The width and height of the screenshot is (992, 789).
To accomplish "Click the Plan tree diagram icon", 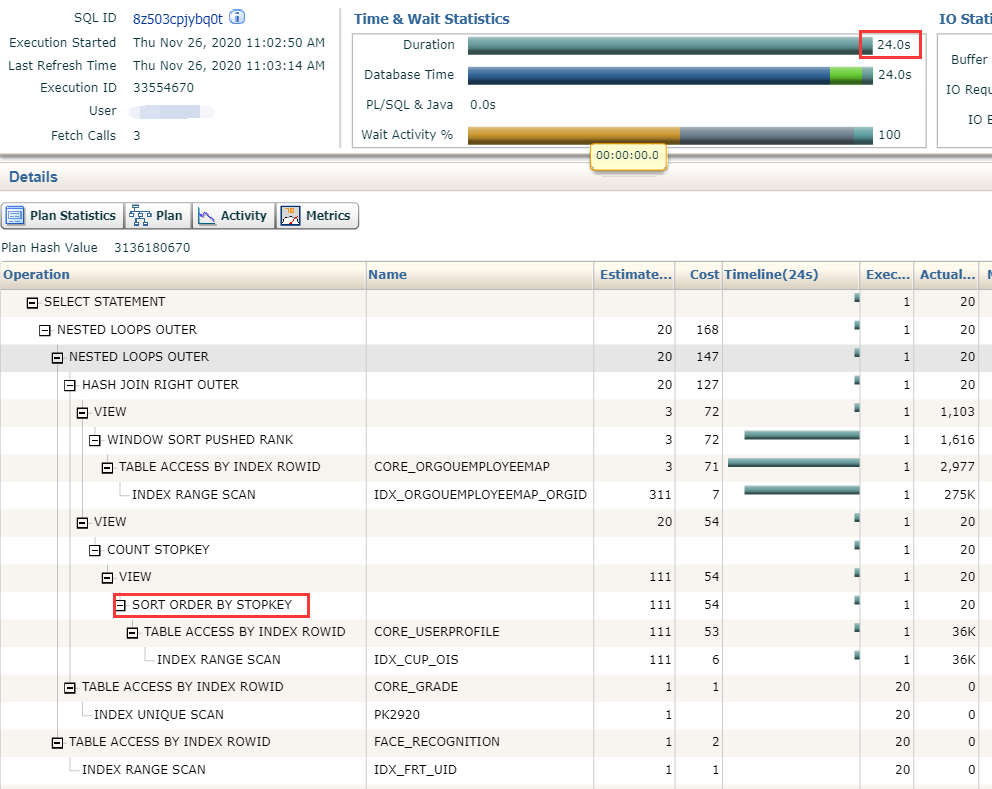I will click(140, 216).
